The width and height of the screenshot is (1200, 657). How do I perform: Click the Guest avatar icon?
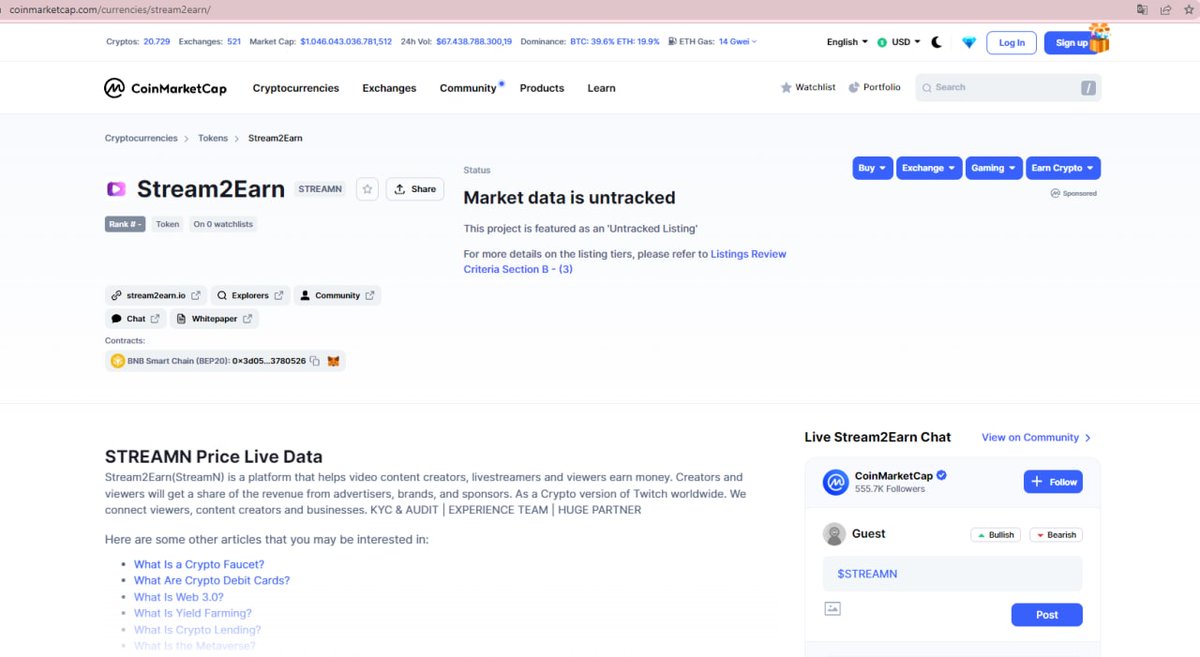pyautogui.click(x=834, y=534)
